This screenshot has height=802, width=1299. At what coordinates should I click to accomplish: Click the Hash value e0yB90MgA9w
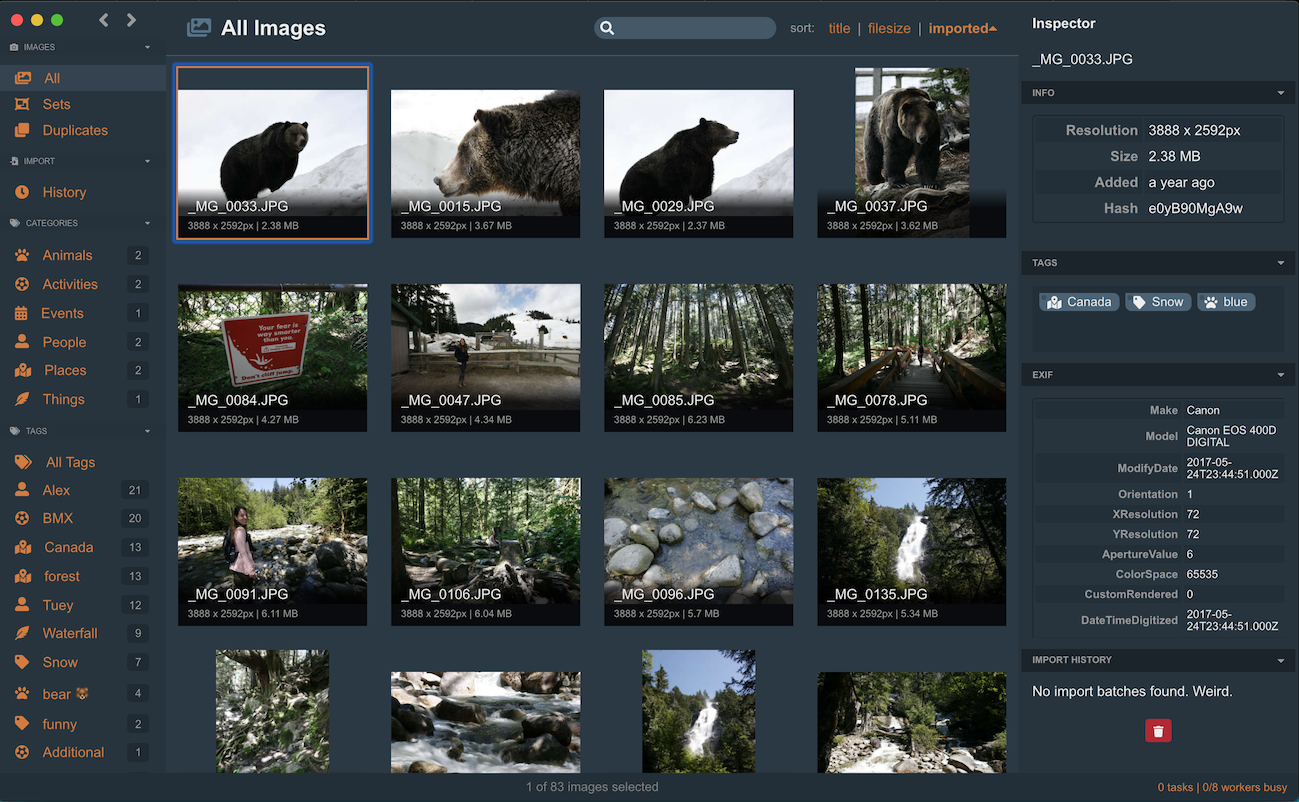pos(1195,208)
